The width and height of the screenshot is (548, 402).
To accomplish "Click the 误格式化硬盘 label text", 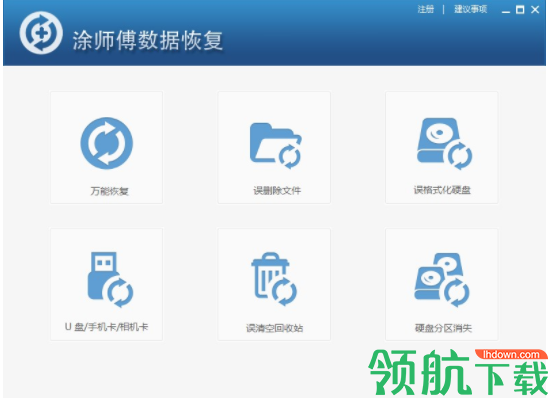I will point(442,190).
